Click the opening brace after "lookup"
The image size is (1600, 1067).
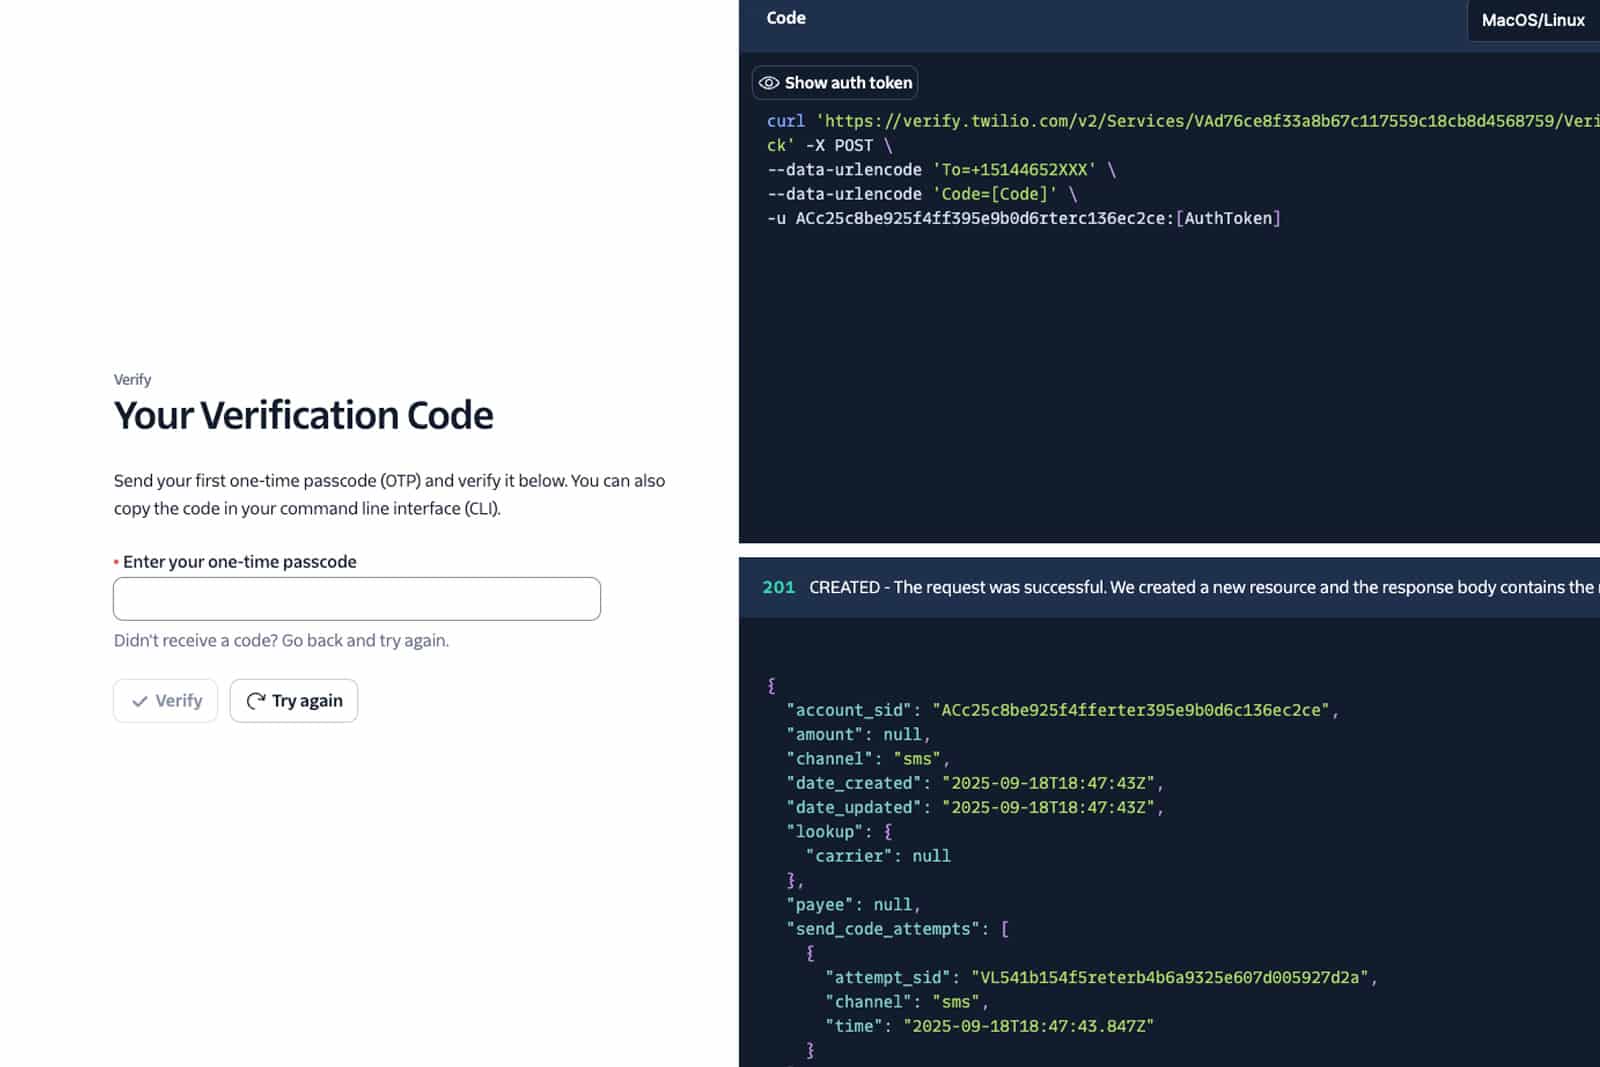(x=887, y=832)
